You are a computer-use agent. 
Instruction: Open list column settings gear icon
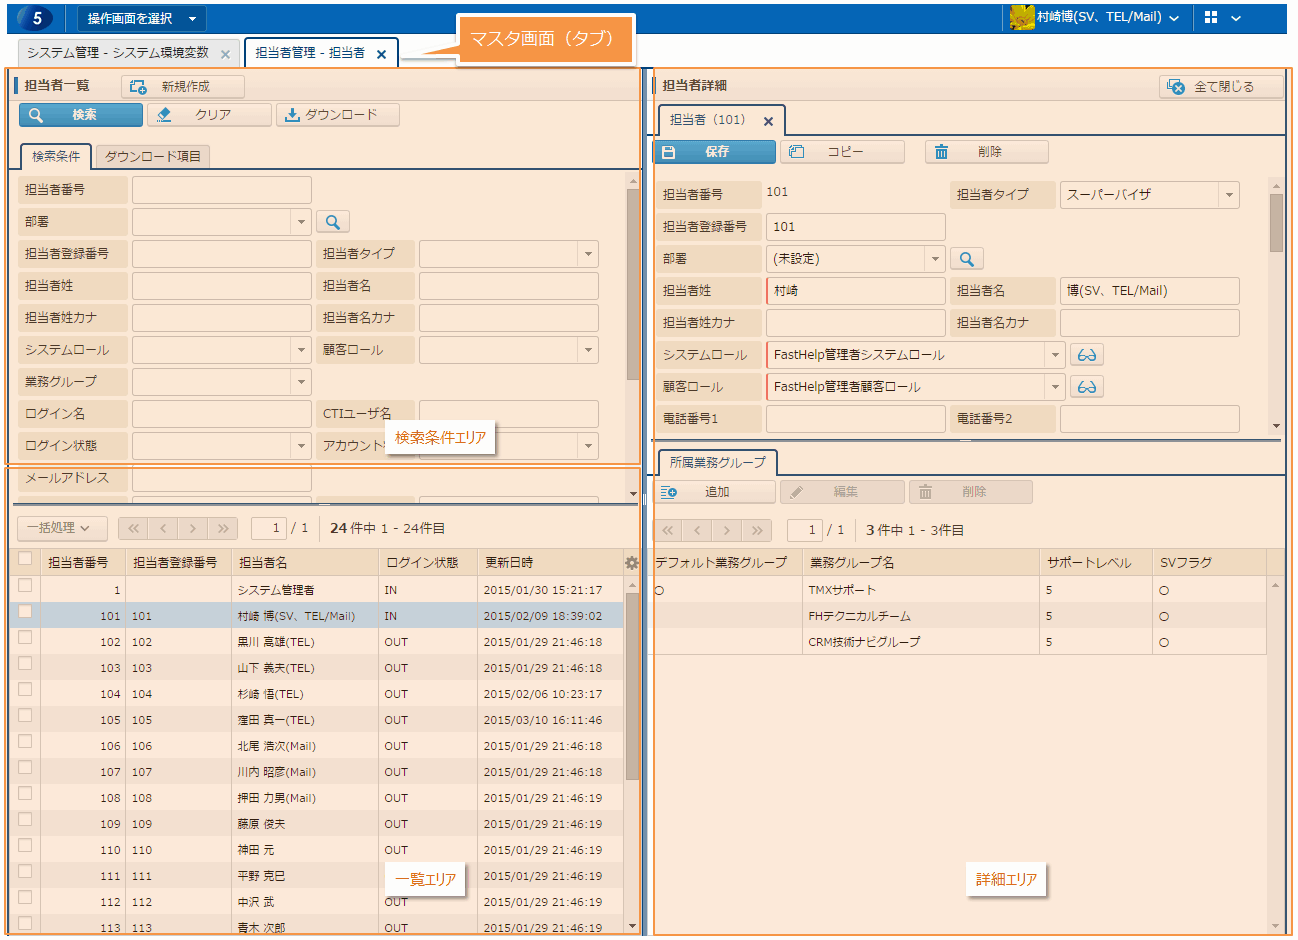631,563
